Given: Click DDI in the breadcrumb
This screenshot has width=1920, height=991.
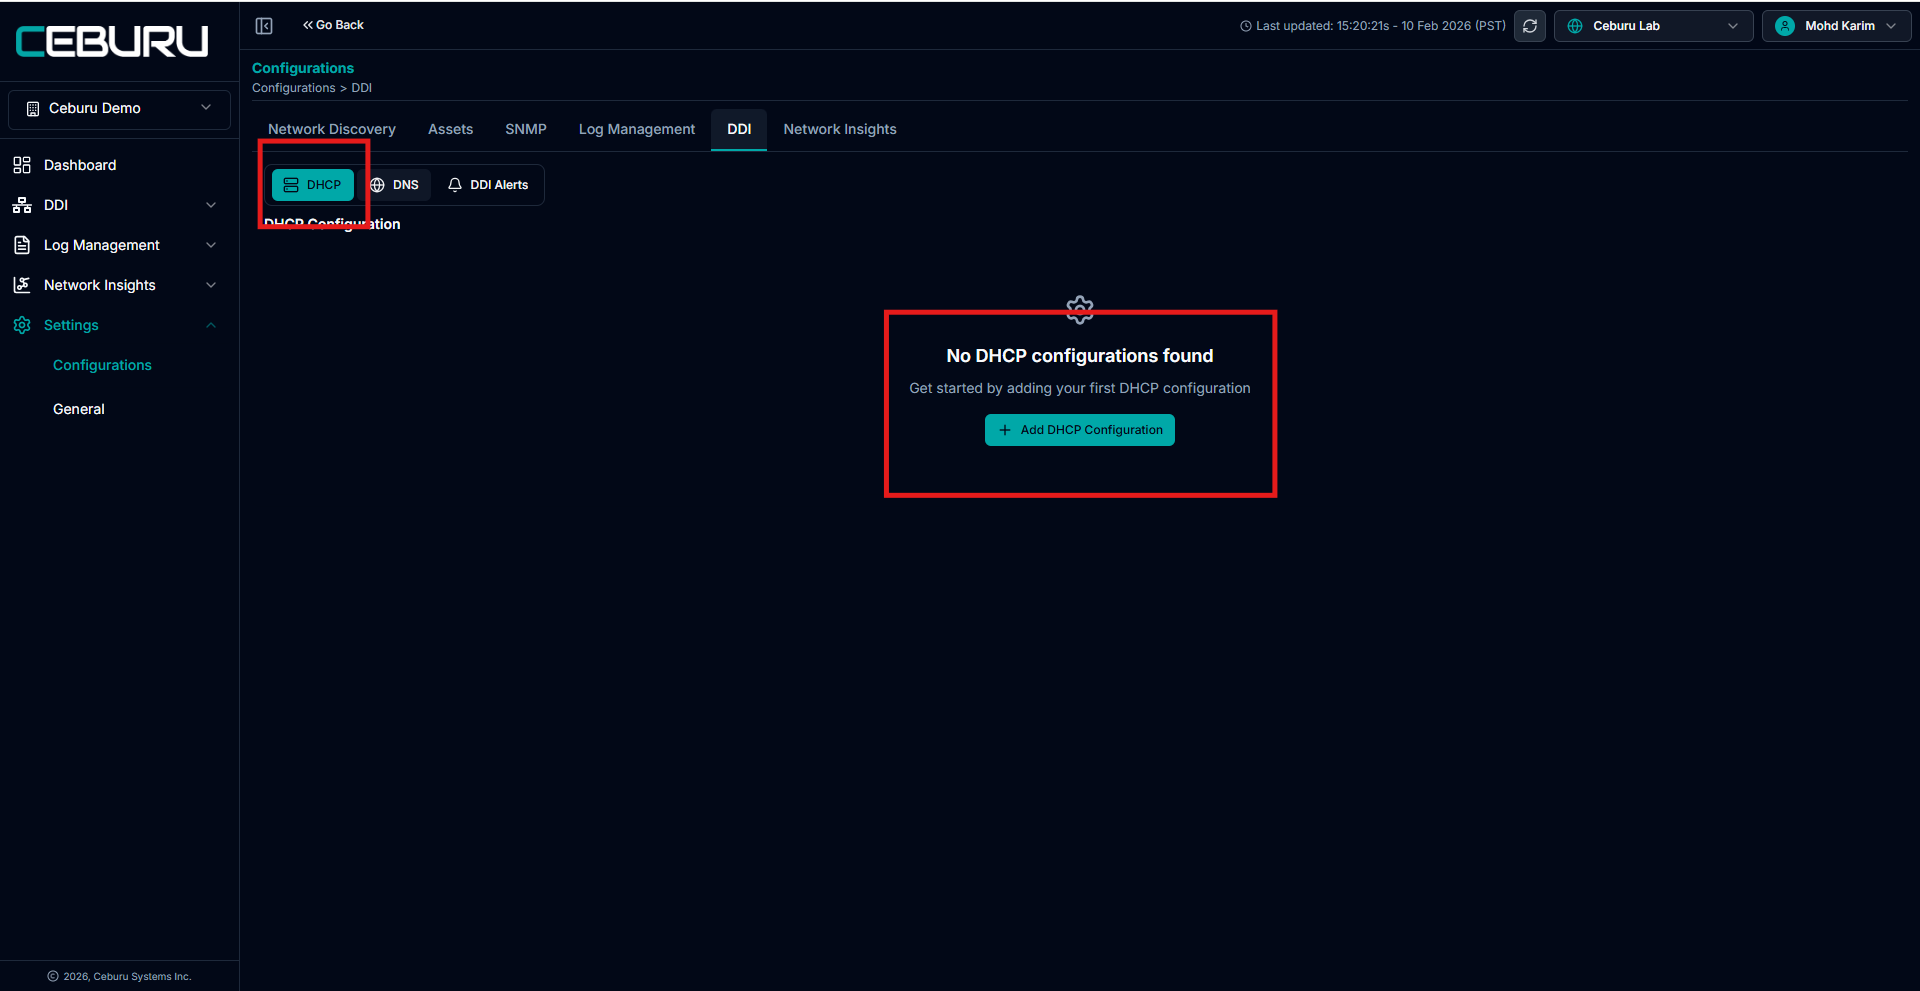Looking at the screenshot, I should pyautogui.click(x=362, y=88).
